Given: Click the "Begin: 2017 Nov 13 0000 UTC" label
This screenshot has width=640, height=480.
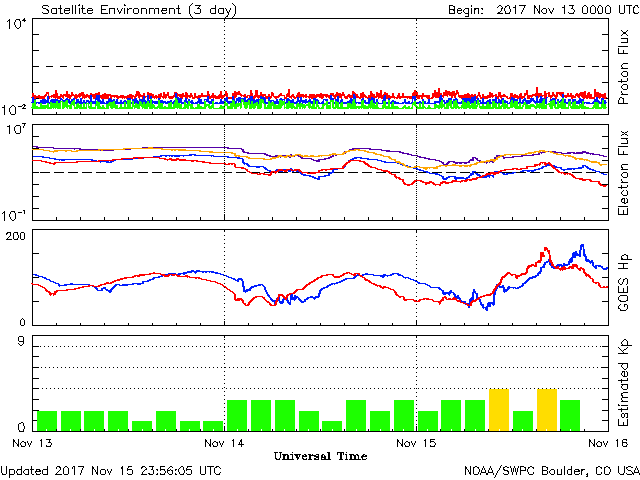Looking at the screenshot, I should (544, 10).
